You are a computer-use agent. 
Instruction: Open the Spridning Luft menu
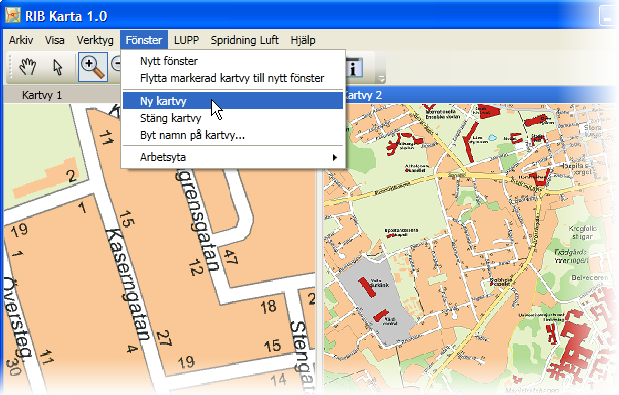coord(244,40)
